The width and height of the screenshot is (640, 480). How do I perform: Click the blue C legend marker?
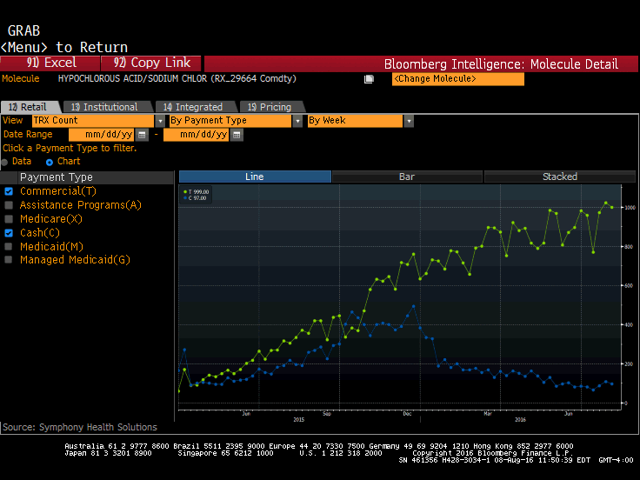(x=185, y=198)
